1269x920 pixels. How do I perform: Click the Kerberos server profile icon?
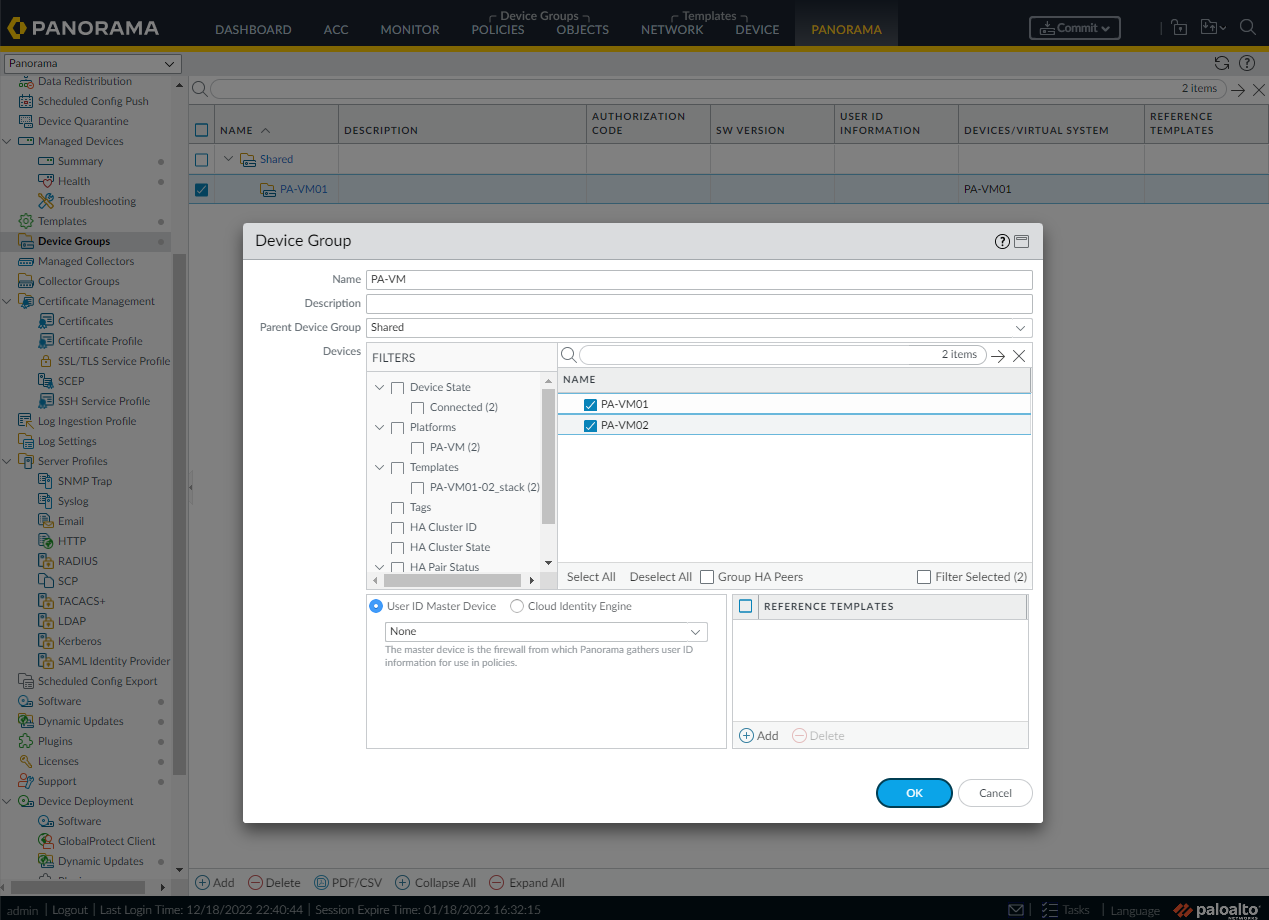point(45,641)
